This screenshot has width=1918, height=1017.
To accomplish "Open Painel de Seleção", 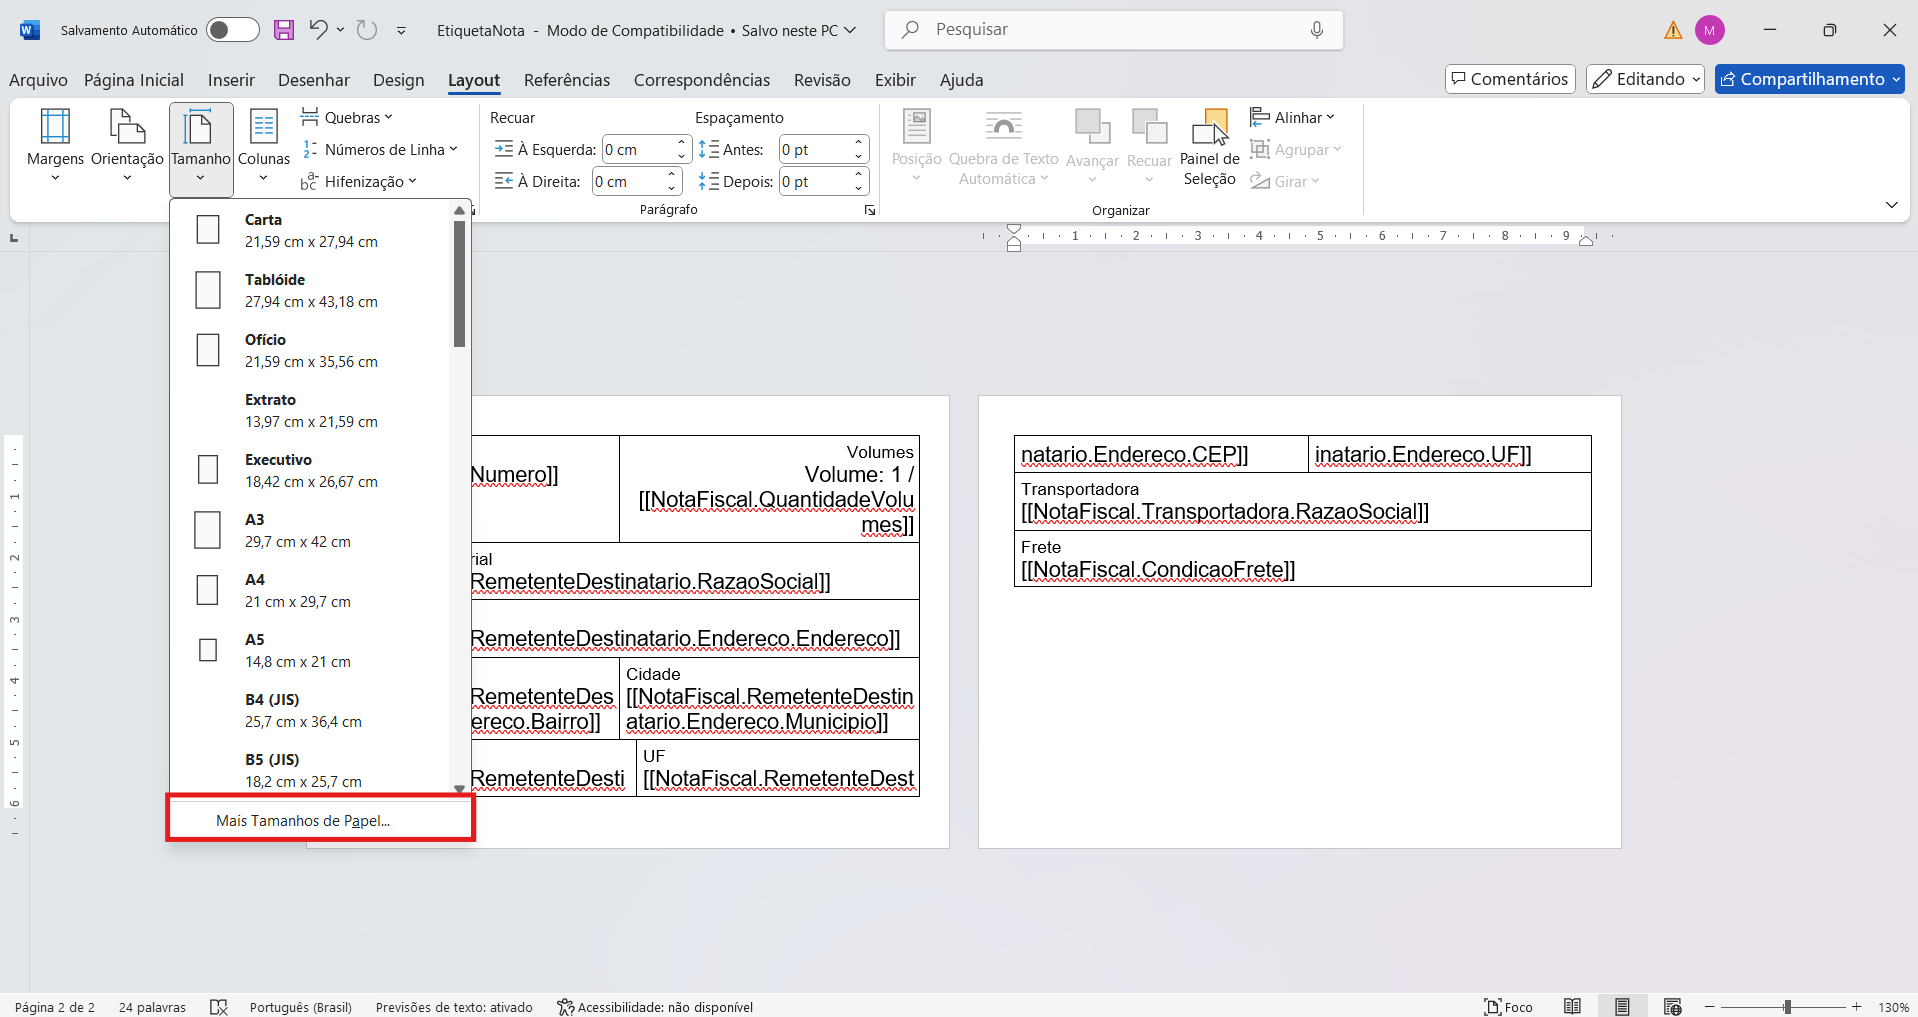I will tap(1209, 147).
